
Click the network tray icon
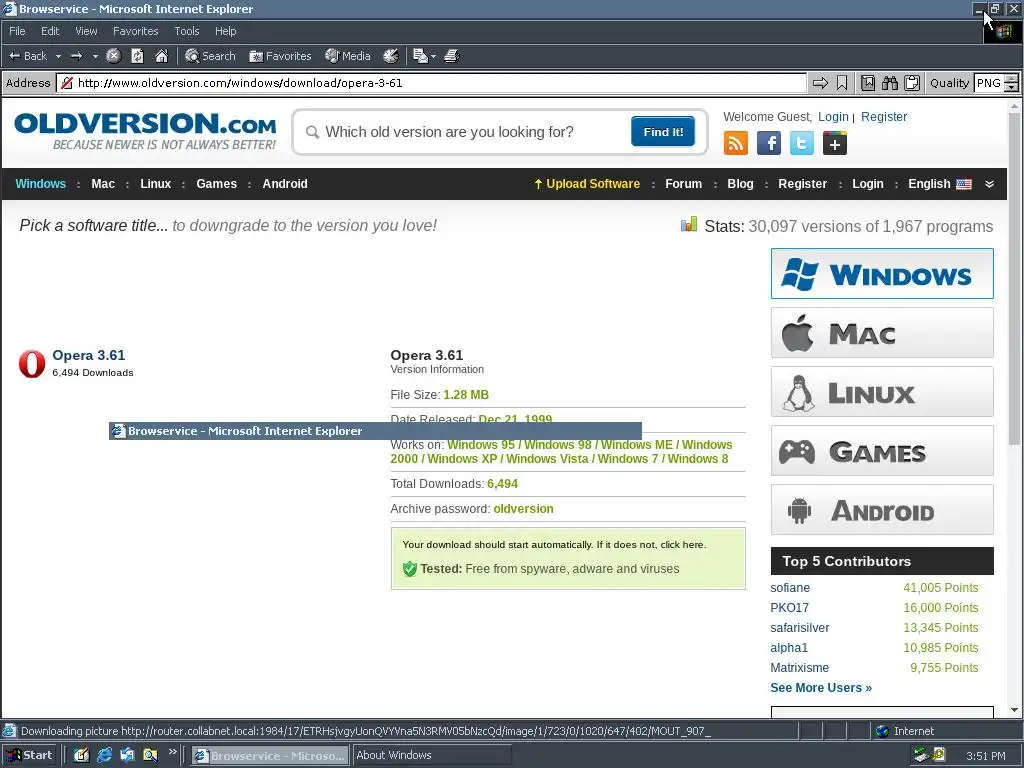[921, 756]
